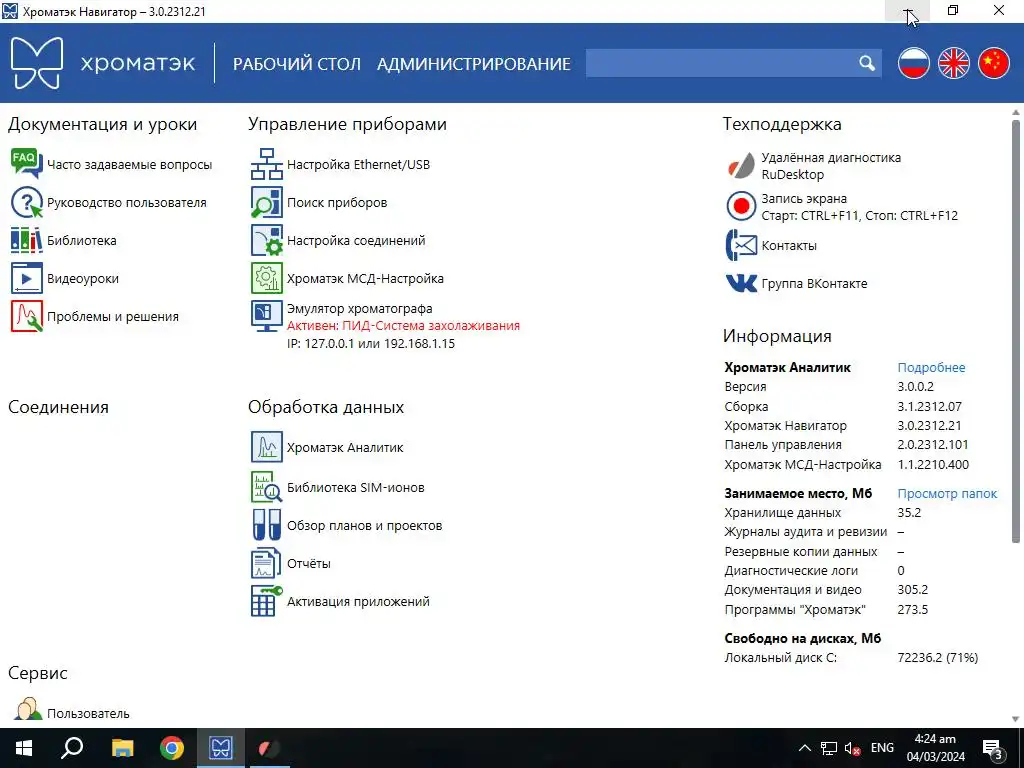Switch language with the British flag
1024x768 pixels.
(x=953, y=63)
